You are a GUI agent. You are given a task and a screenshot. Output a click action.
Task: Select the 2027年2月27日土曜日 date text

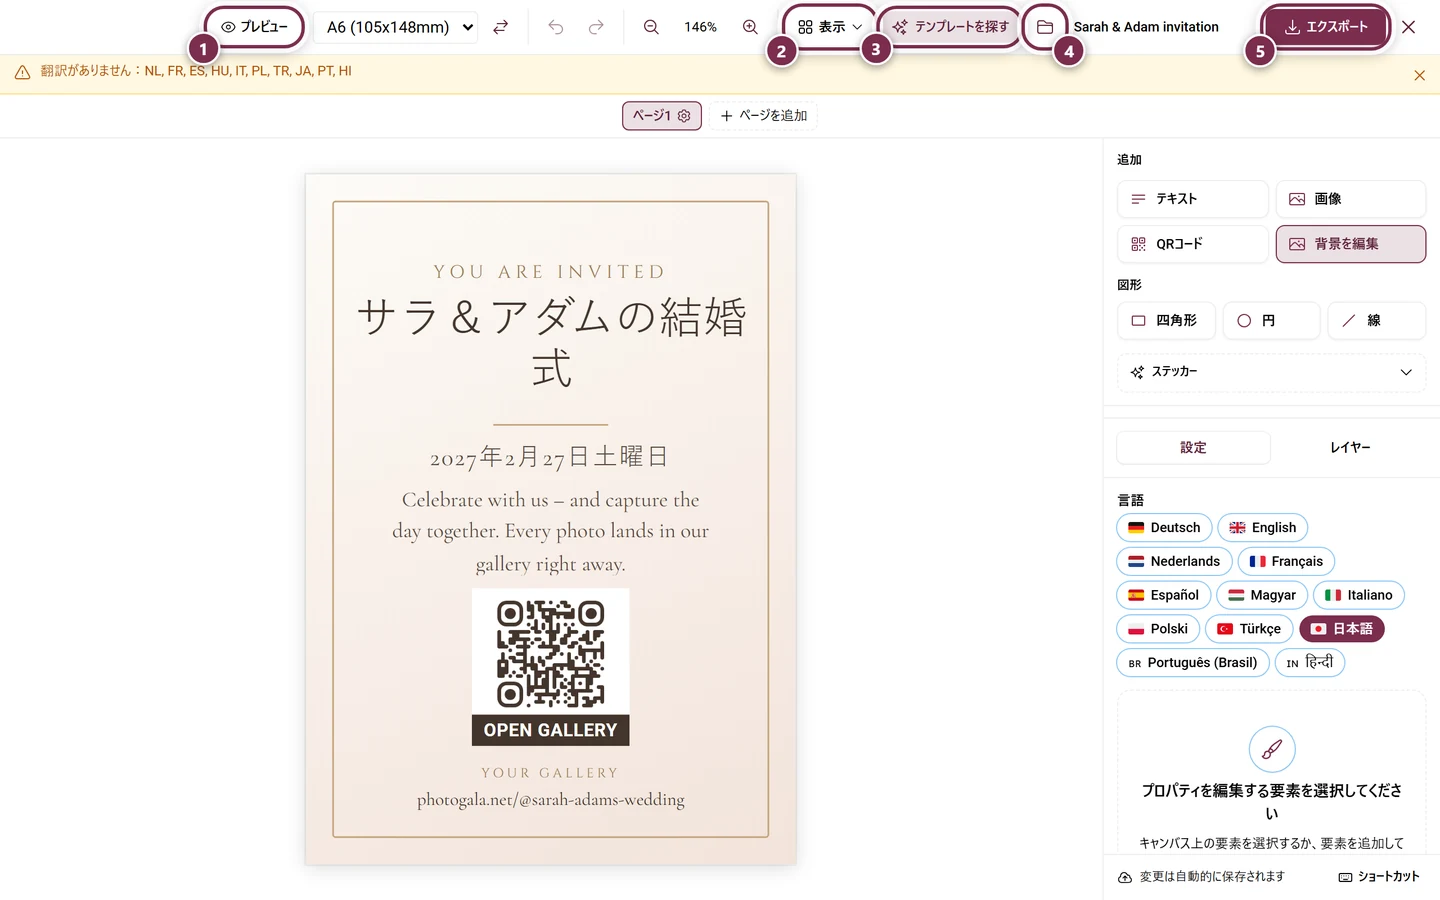[549, 457]
